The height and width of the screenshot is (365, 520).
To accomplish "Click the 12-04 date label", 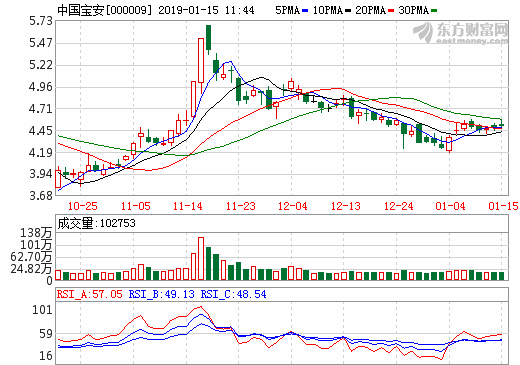I will (293, 206).
